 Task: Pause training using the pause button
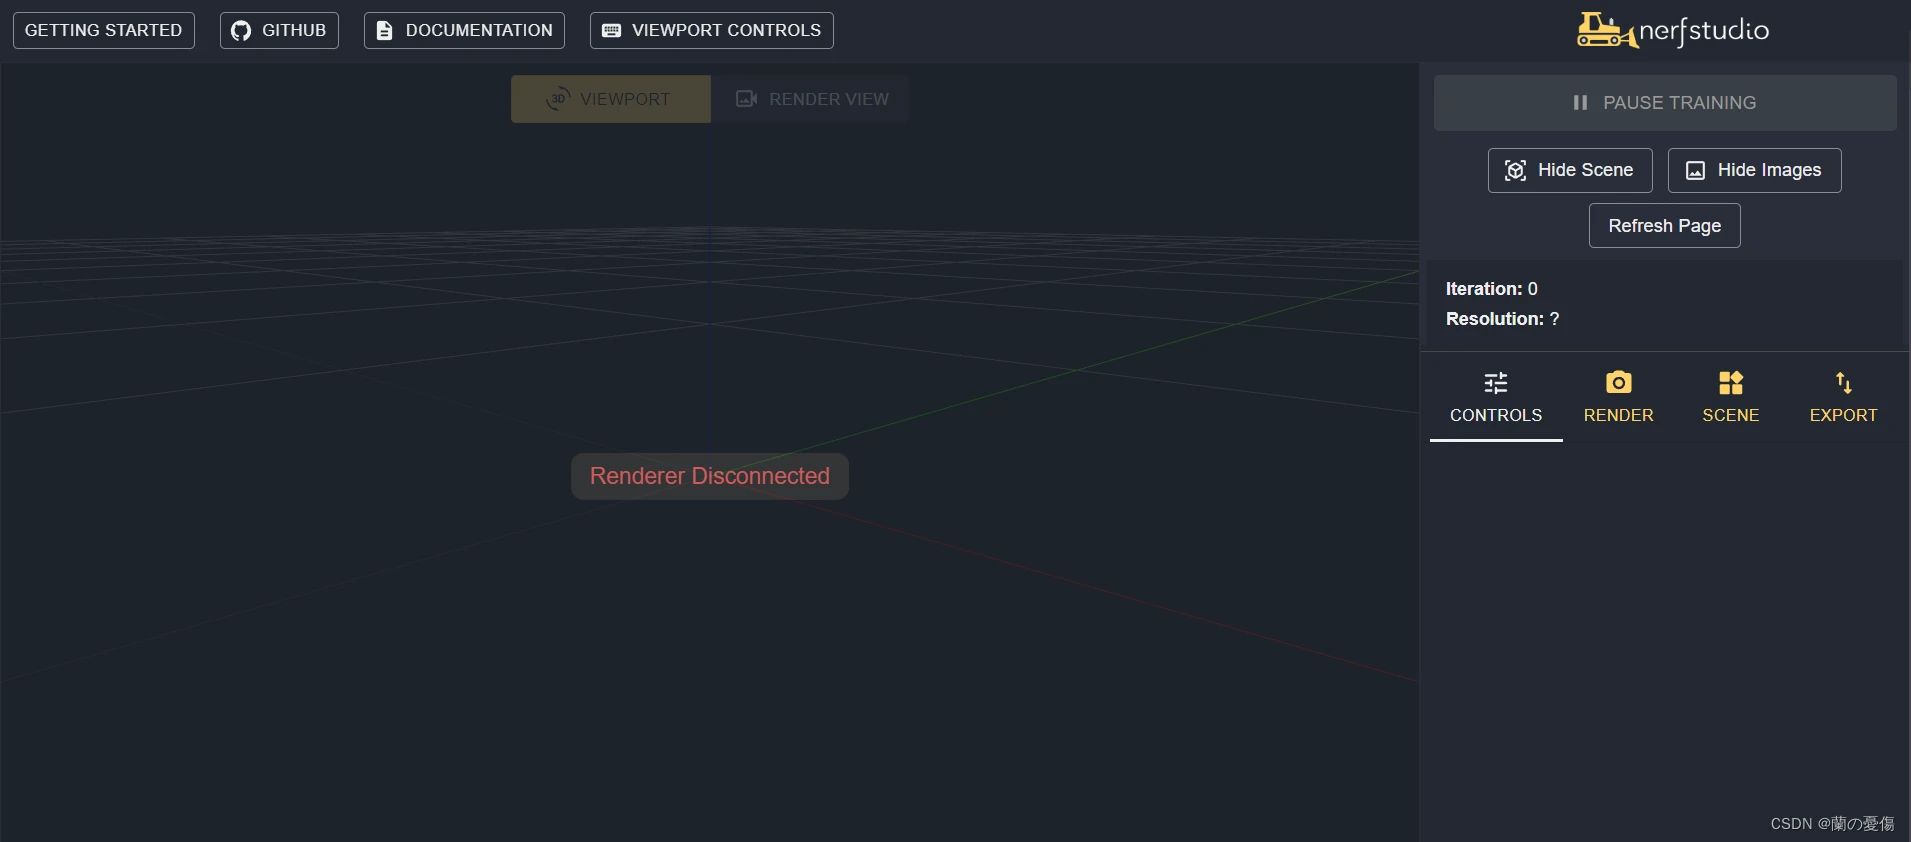click(1664, 103)
